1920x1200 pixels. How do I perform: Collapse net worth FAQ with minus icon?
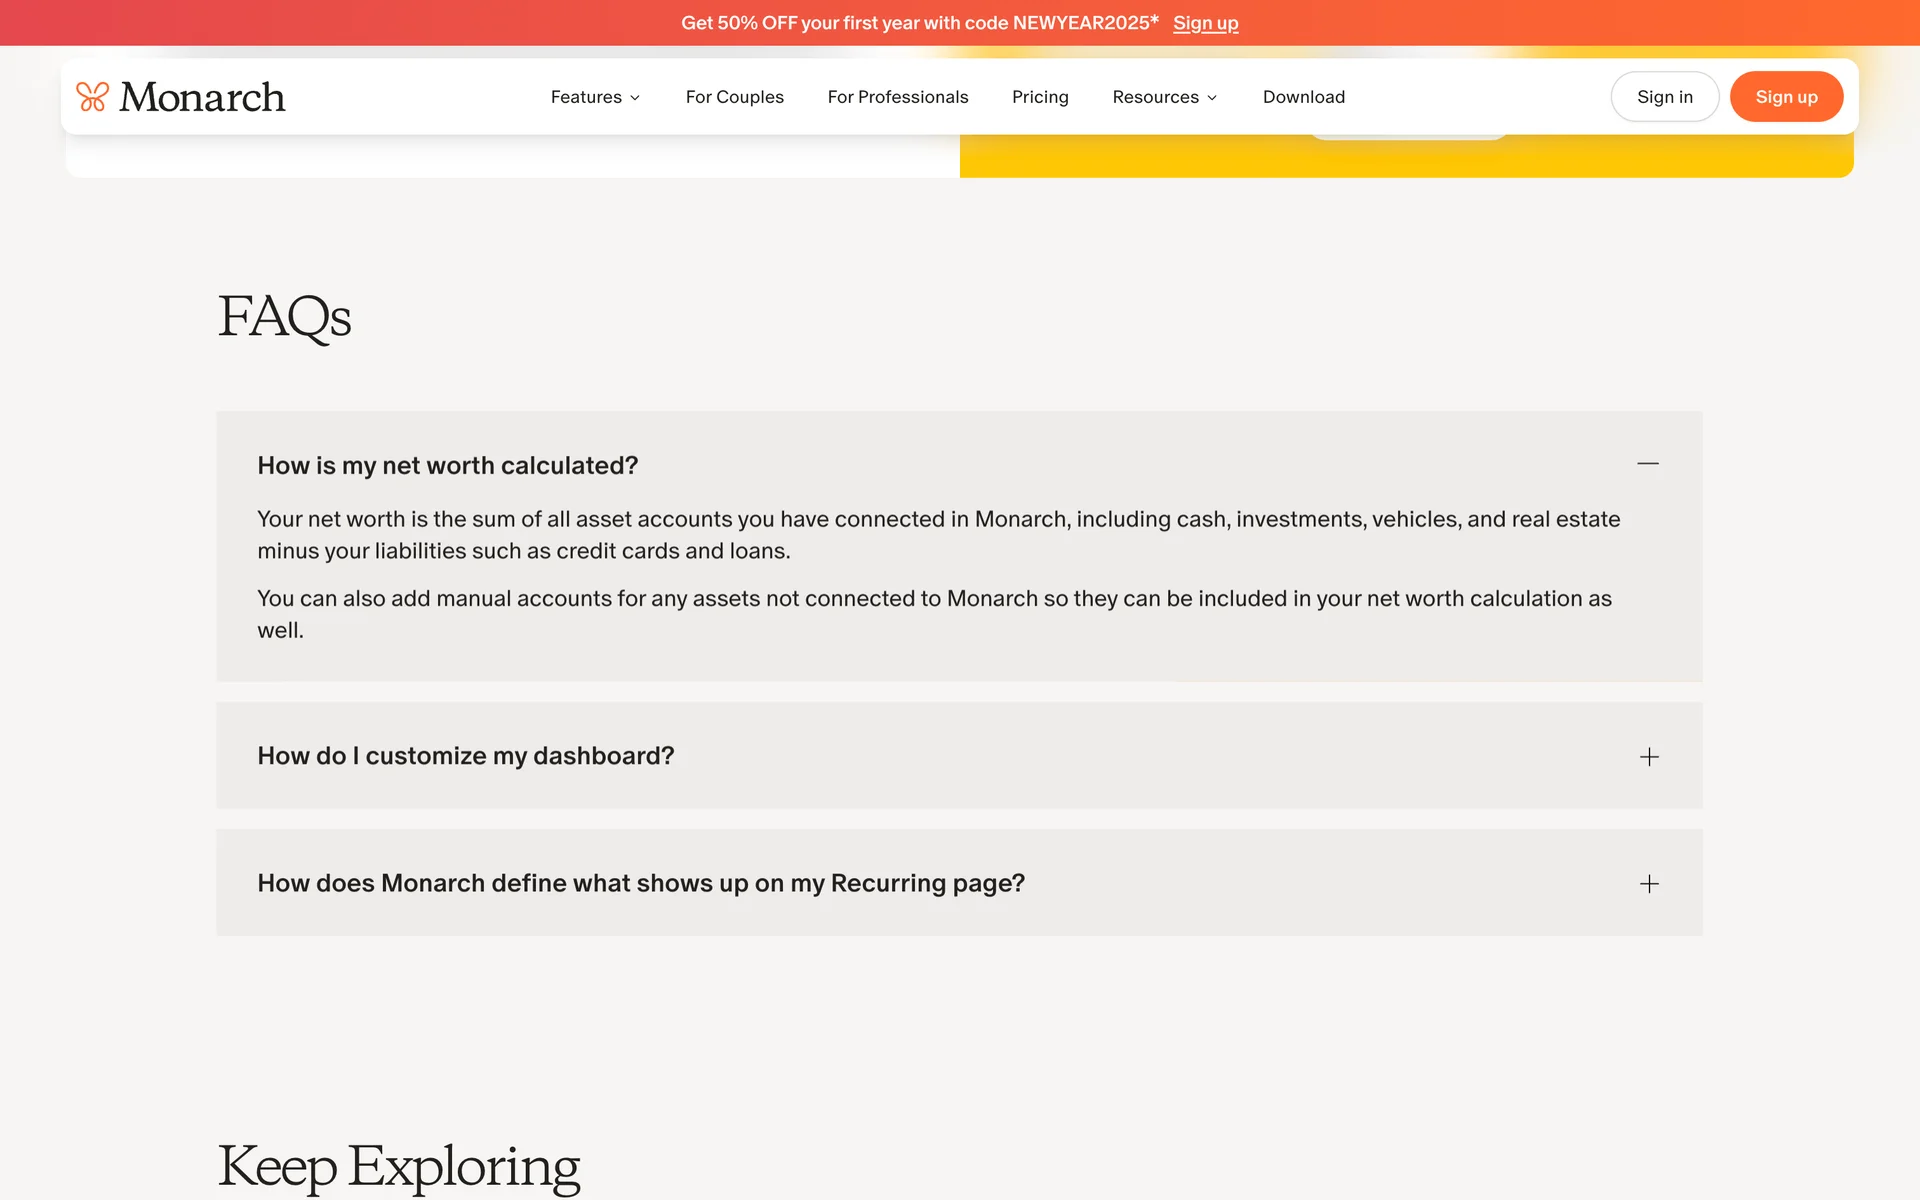[1648, 464]
